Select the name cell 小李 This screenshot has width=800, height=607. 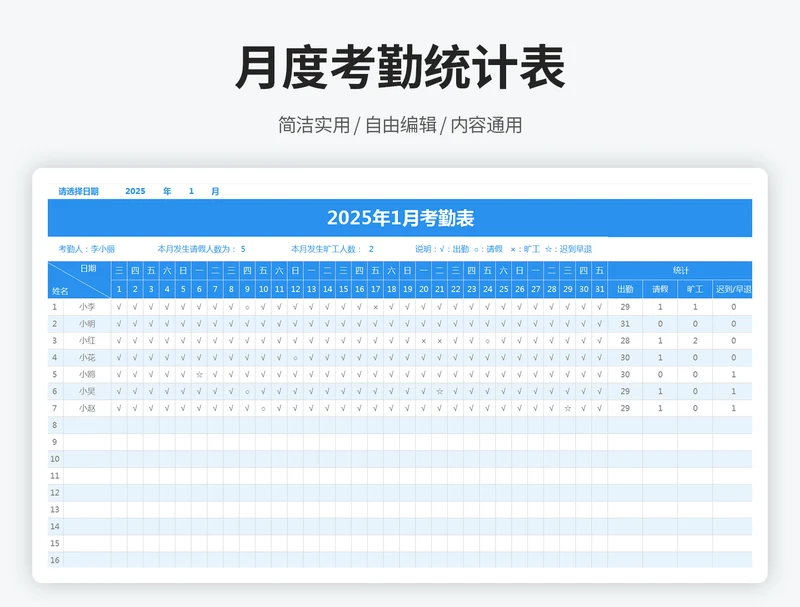[87, 307]
